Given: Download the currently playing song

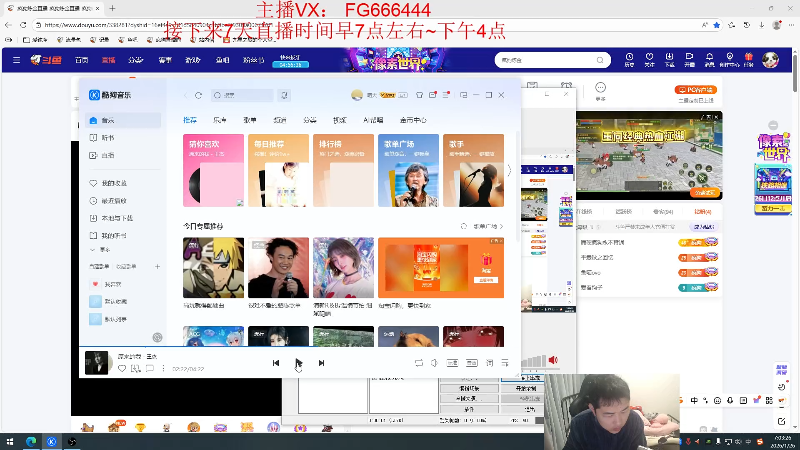Looking at the screenshot, I should pyautogui.click(x=135, y=368).
